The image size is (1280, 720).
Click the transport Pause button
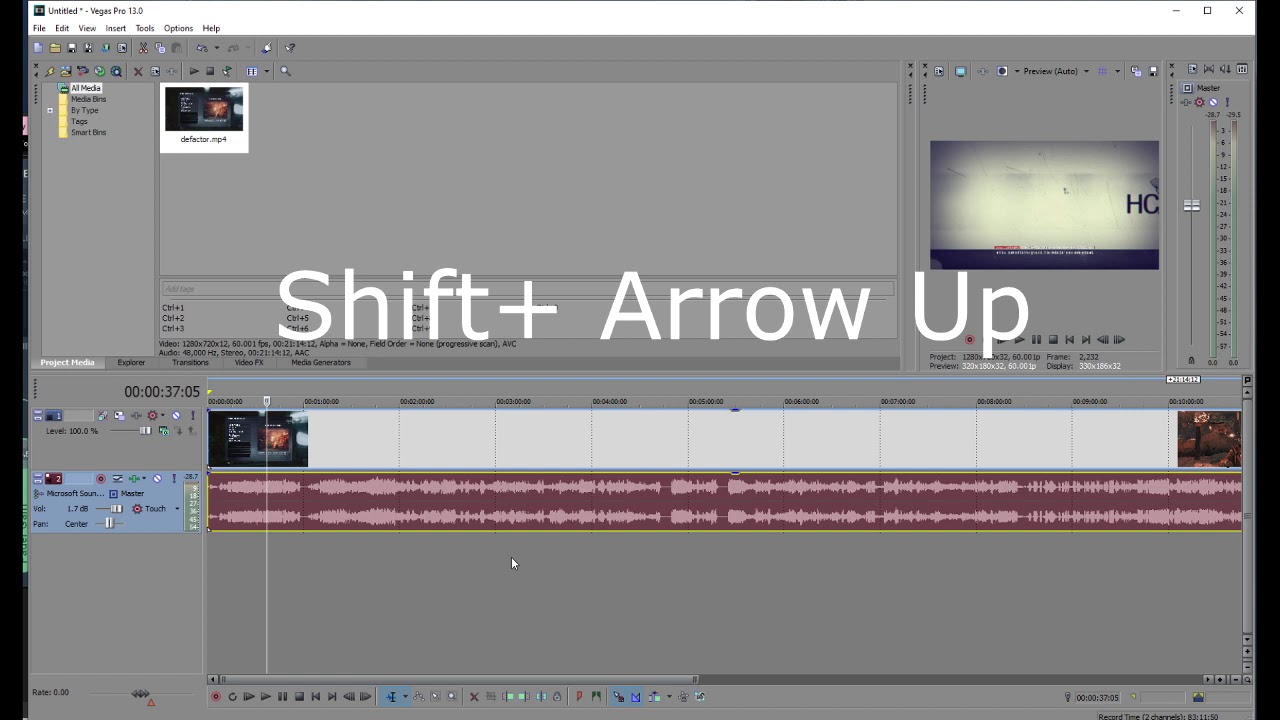[x=282, y=697]
